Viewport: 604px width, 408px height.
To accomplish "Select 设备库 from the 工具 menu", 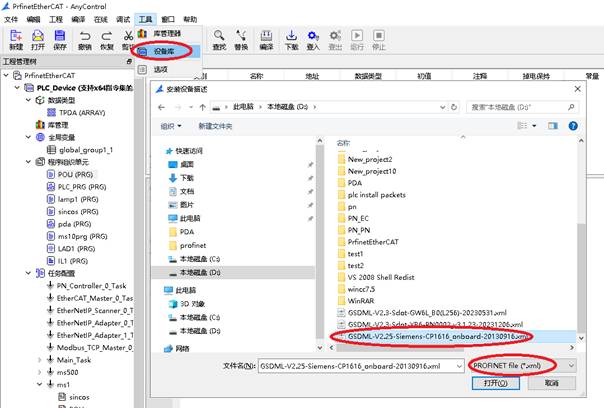I will [x=162, y=49].
